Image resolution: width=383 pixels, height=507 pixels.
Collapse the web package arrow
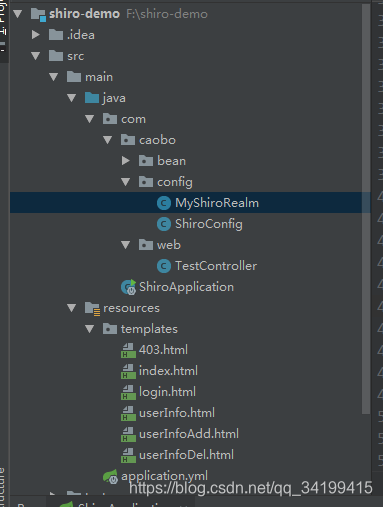(126, 245)
